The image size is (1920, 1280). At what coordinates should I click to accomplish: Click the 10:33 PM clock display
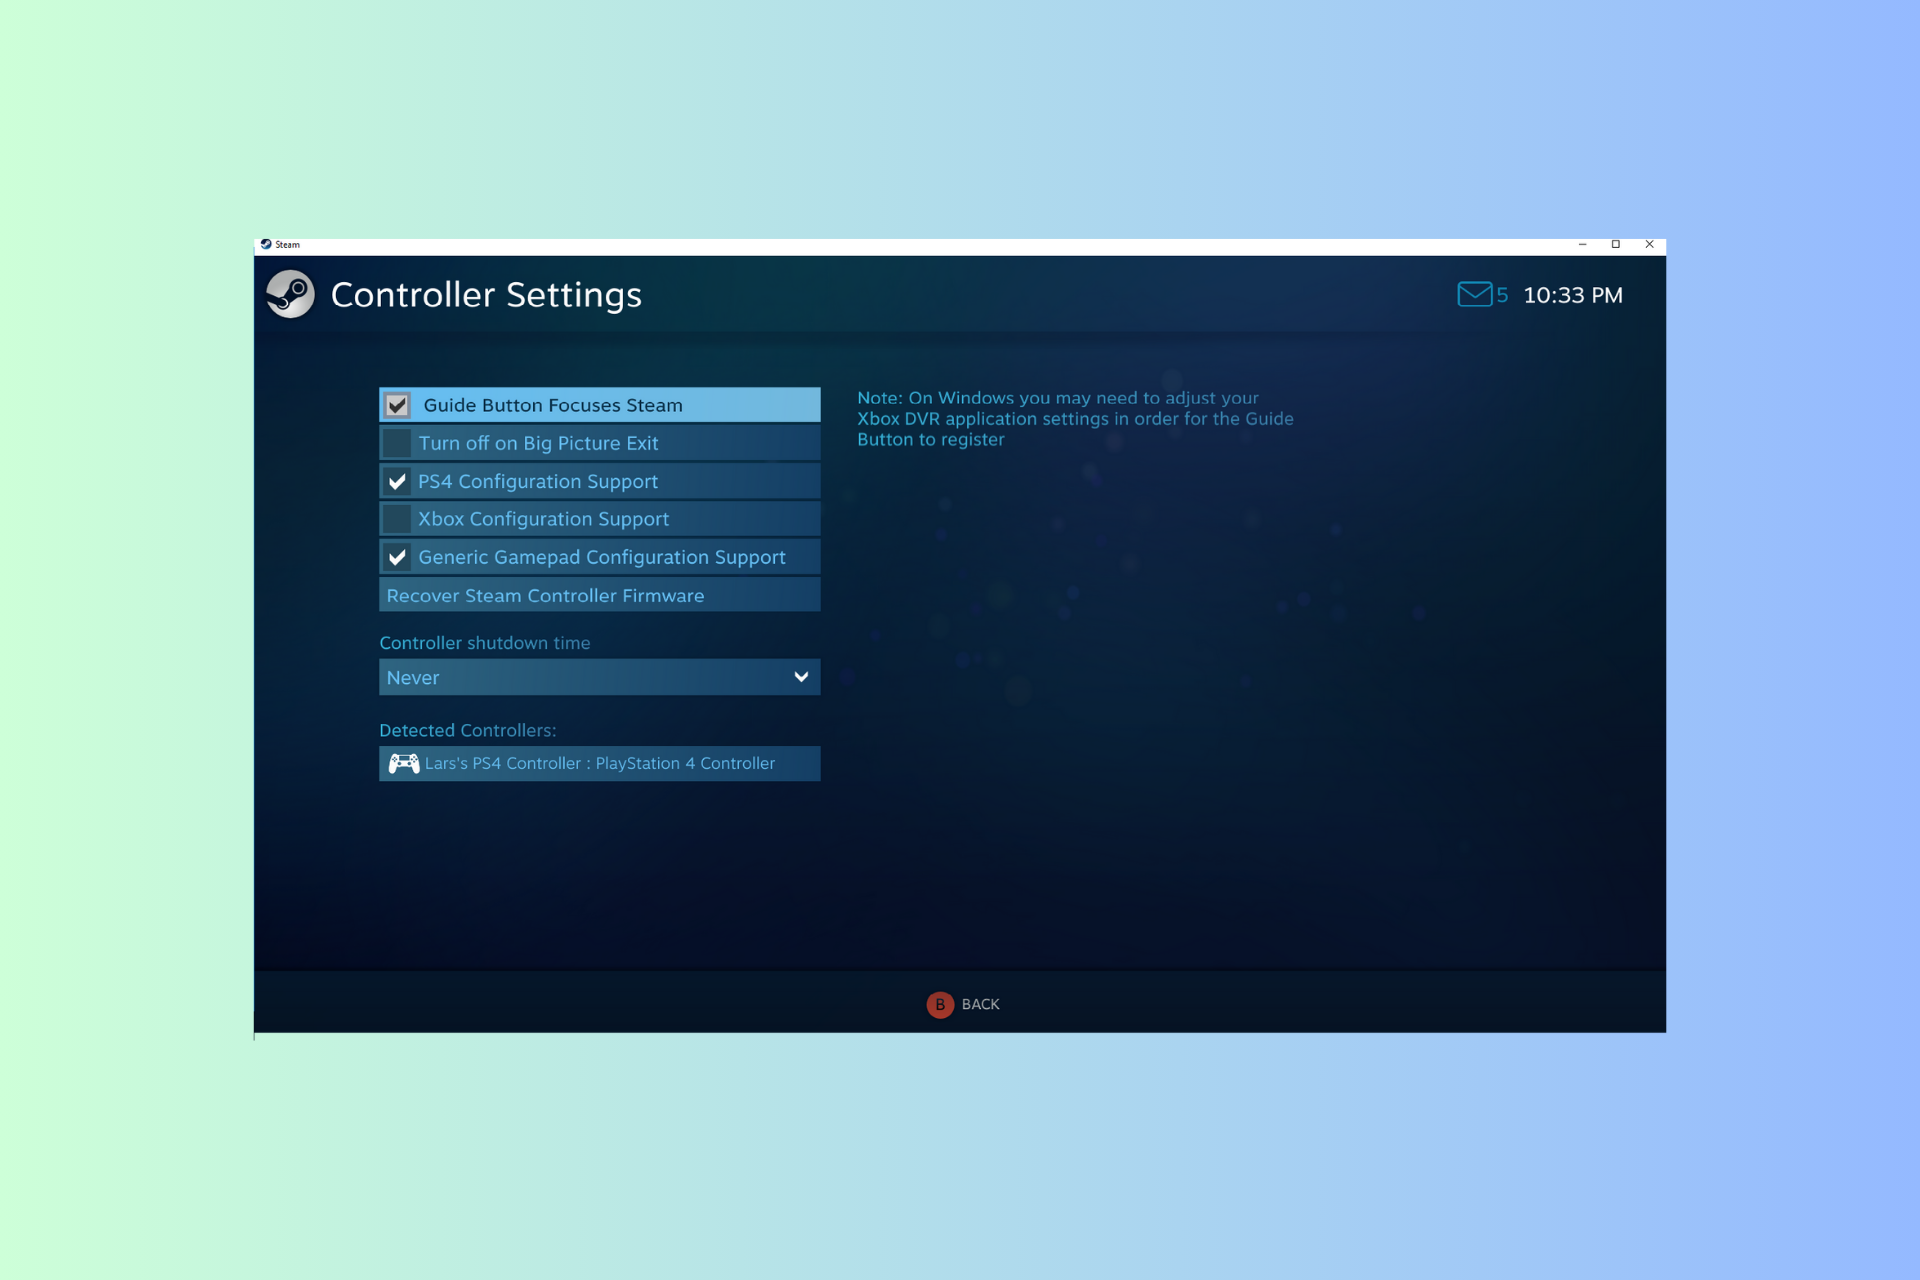[x=1572, y=294]
